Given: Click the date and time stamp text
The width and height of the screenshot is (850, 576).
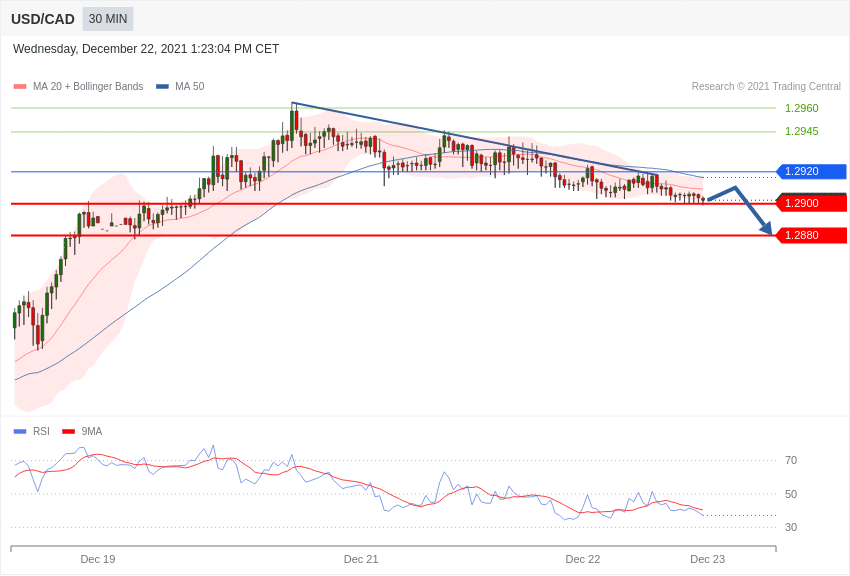Looking at the screenshot, I should [146, 49].
